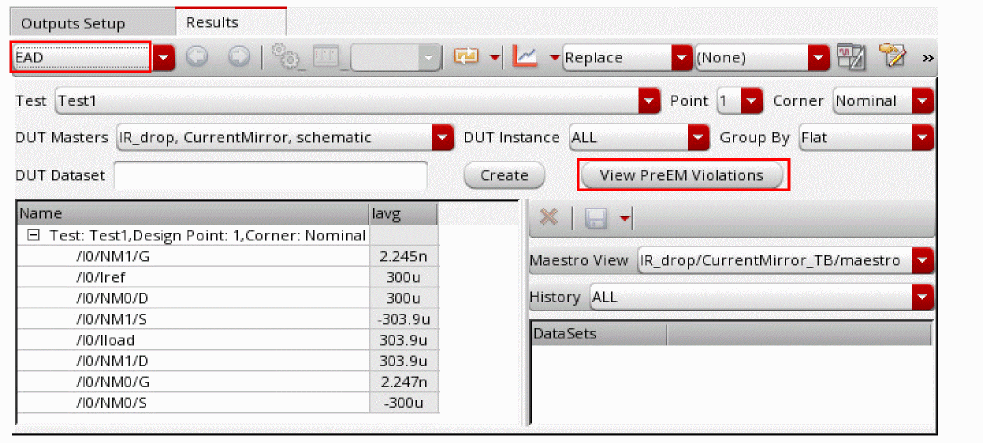The width and height of the screenshot is (983, 443).
Task: Open the results viewer icon with chart
Action: 850,57
